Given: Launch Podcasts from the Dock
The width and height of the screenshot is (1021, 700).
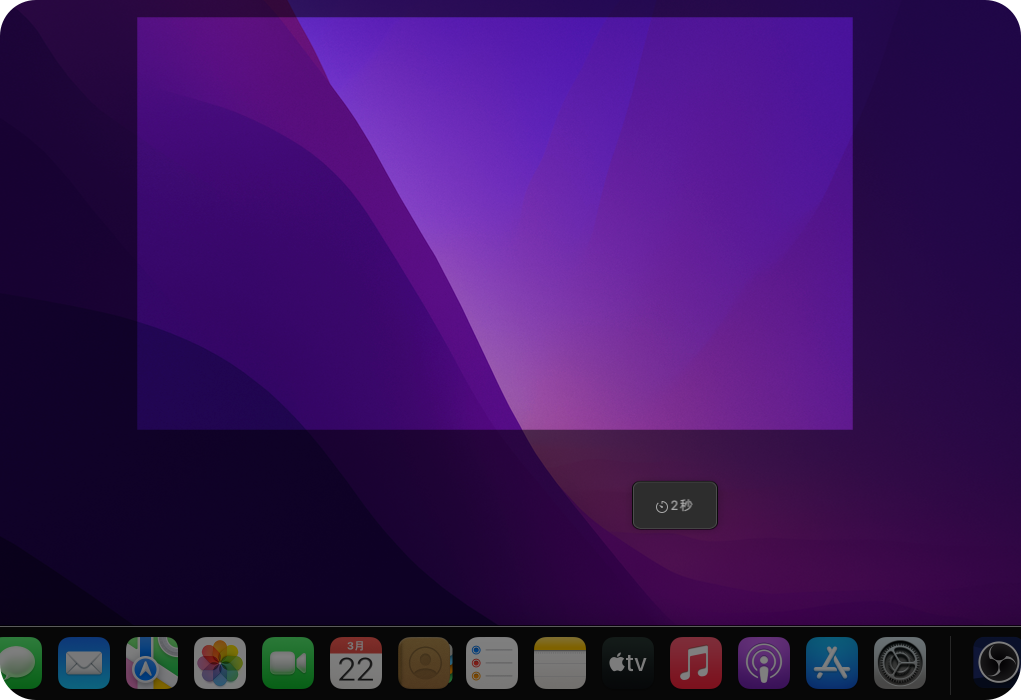Looking at the screenshot, I should pos(764,663).
